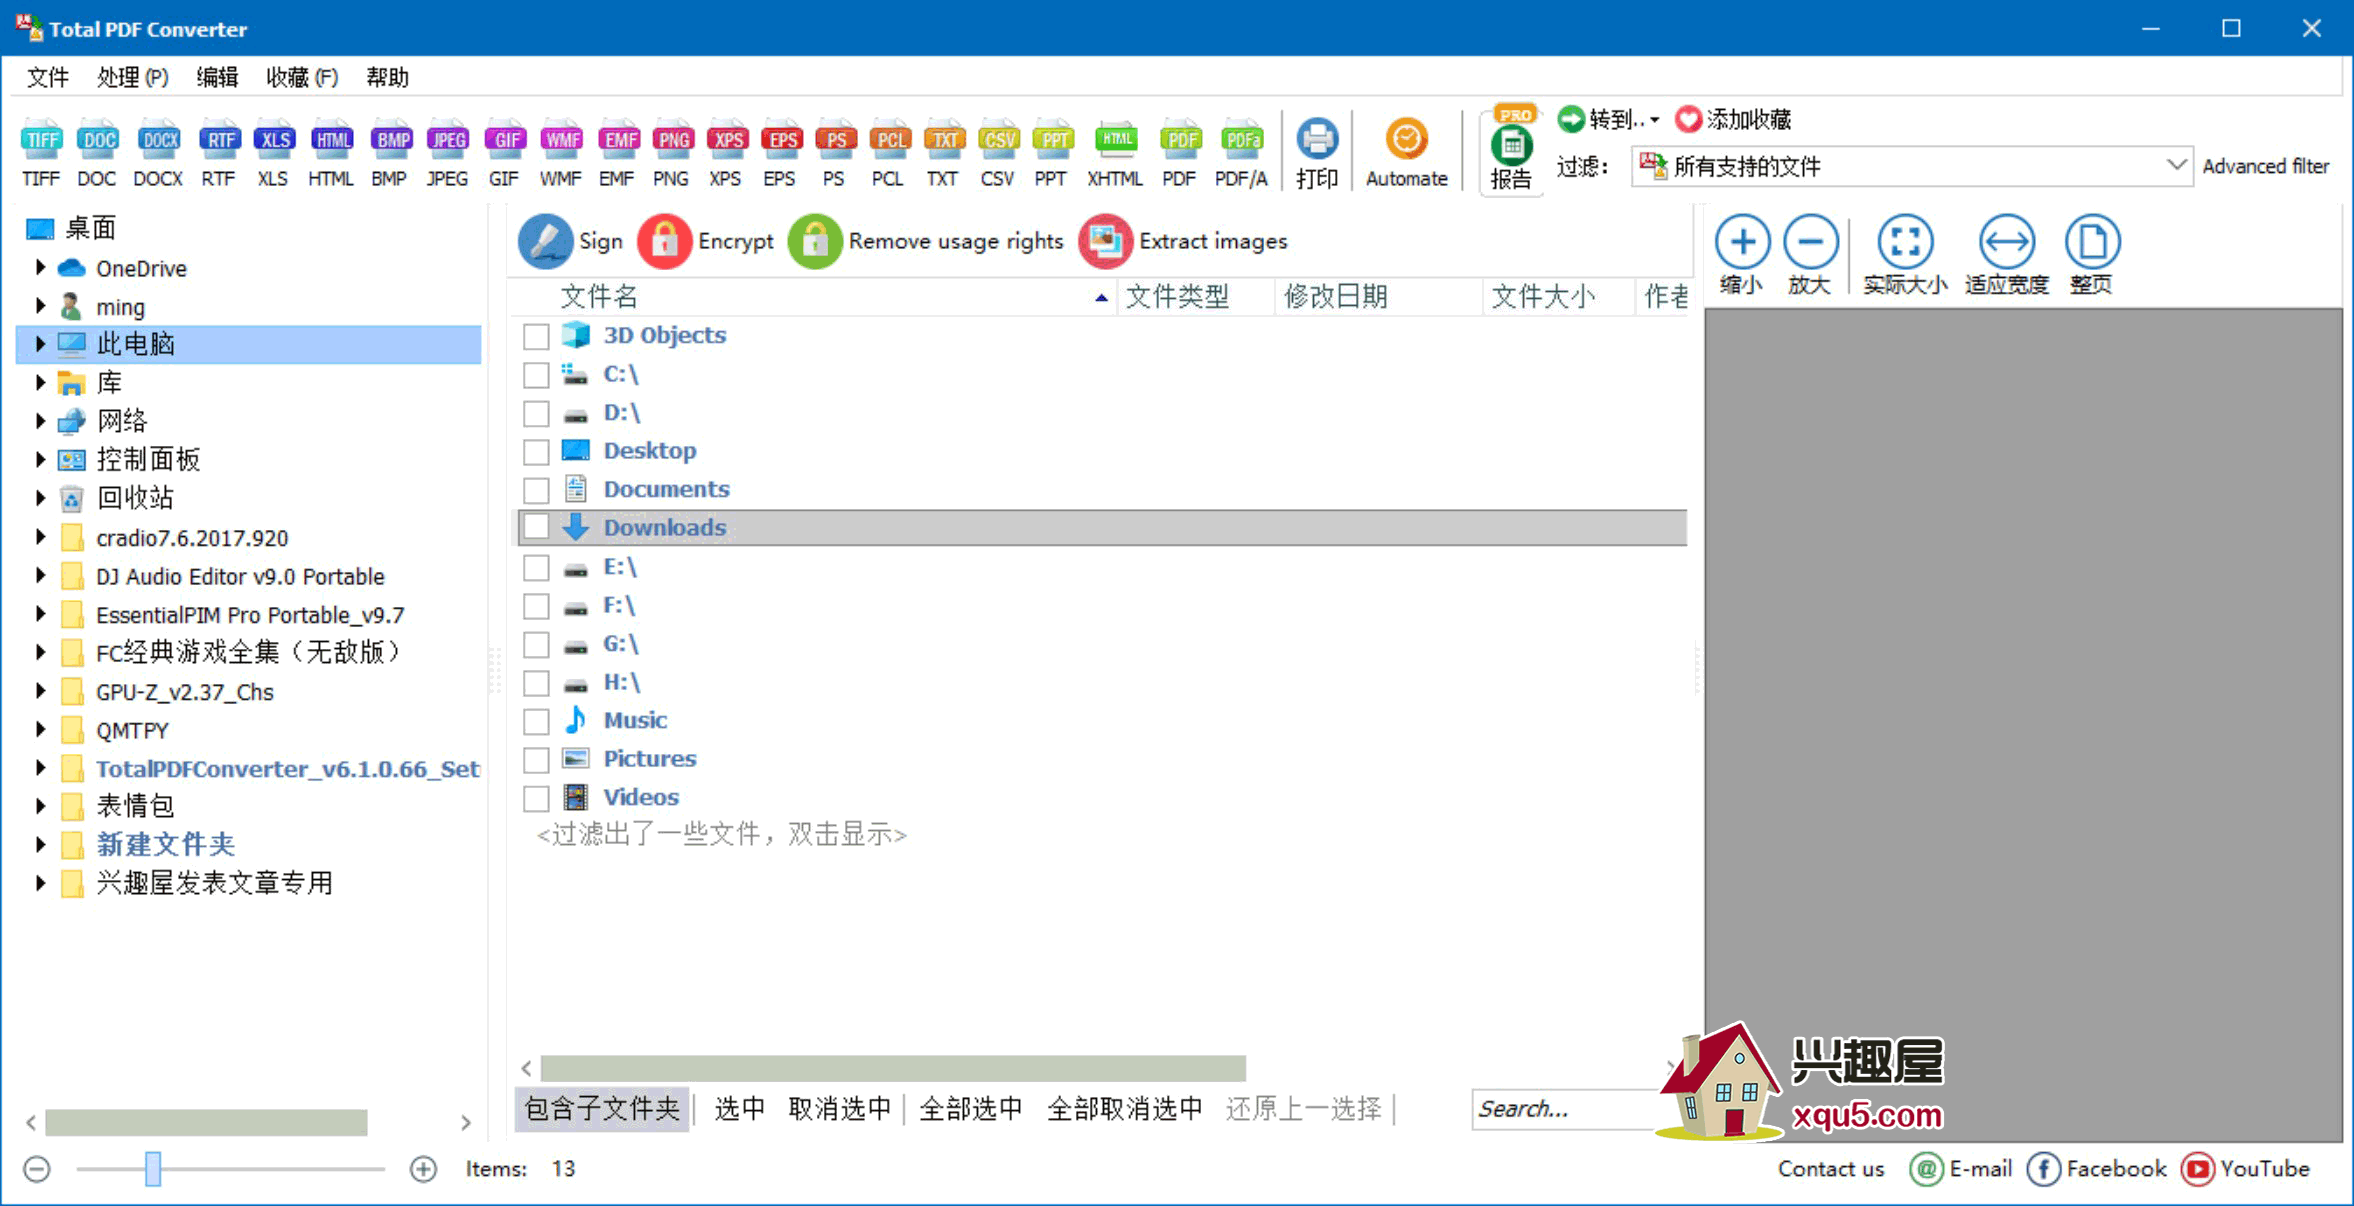Open the Automate tool

point(1406,153)
